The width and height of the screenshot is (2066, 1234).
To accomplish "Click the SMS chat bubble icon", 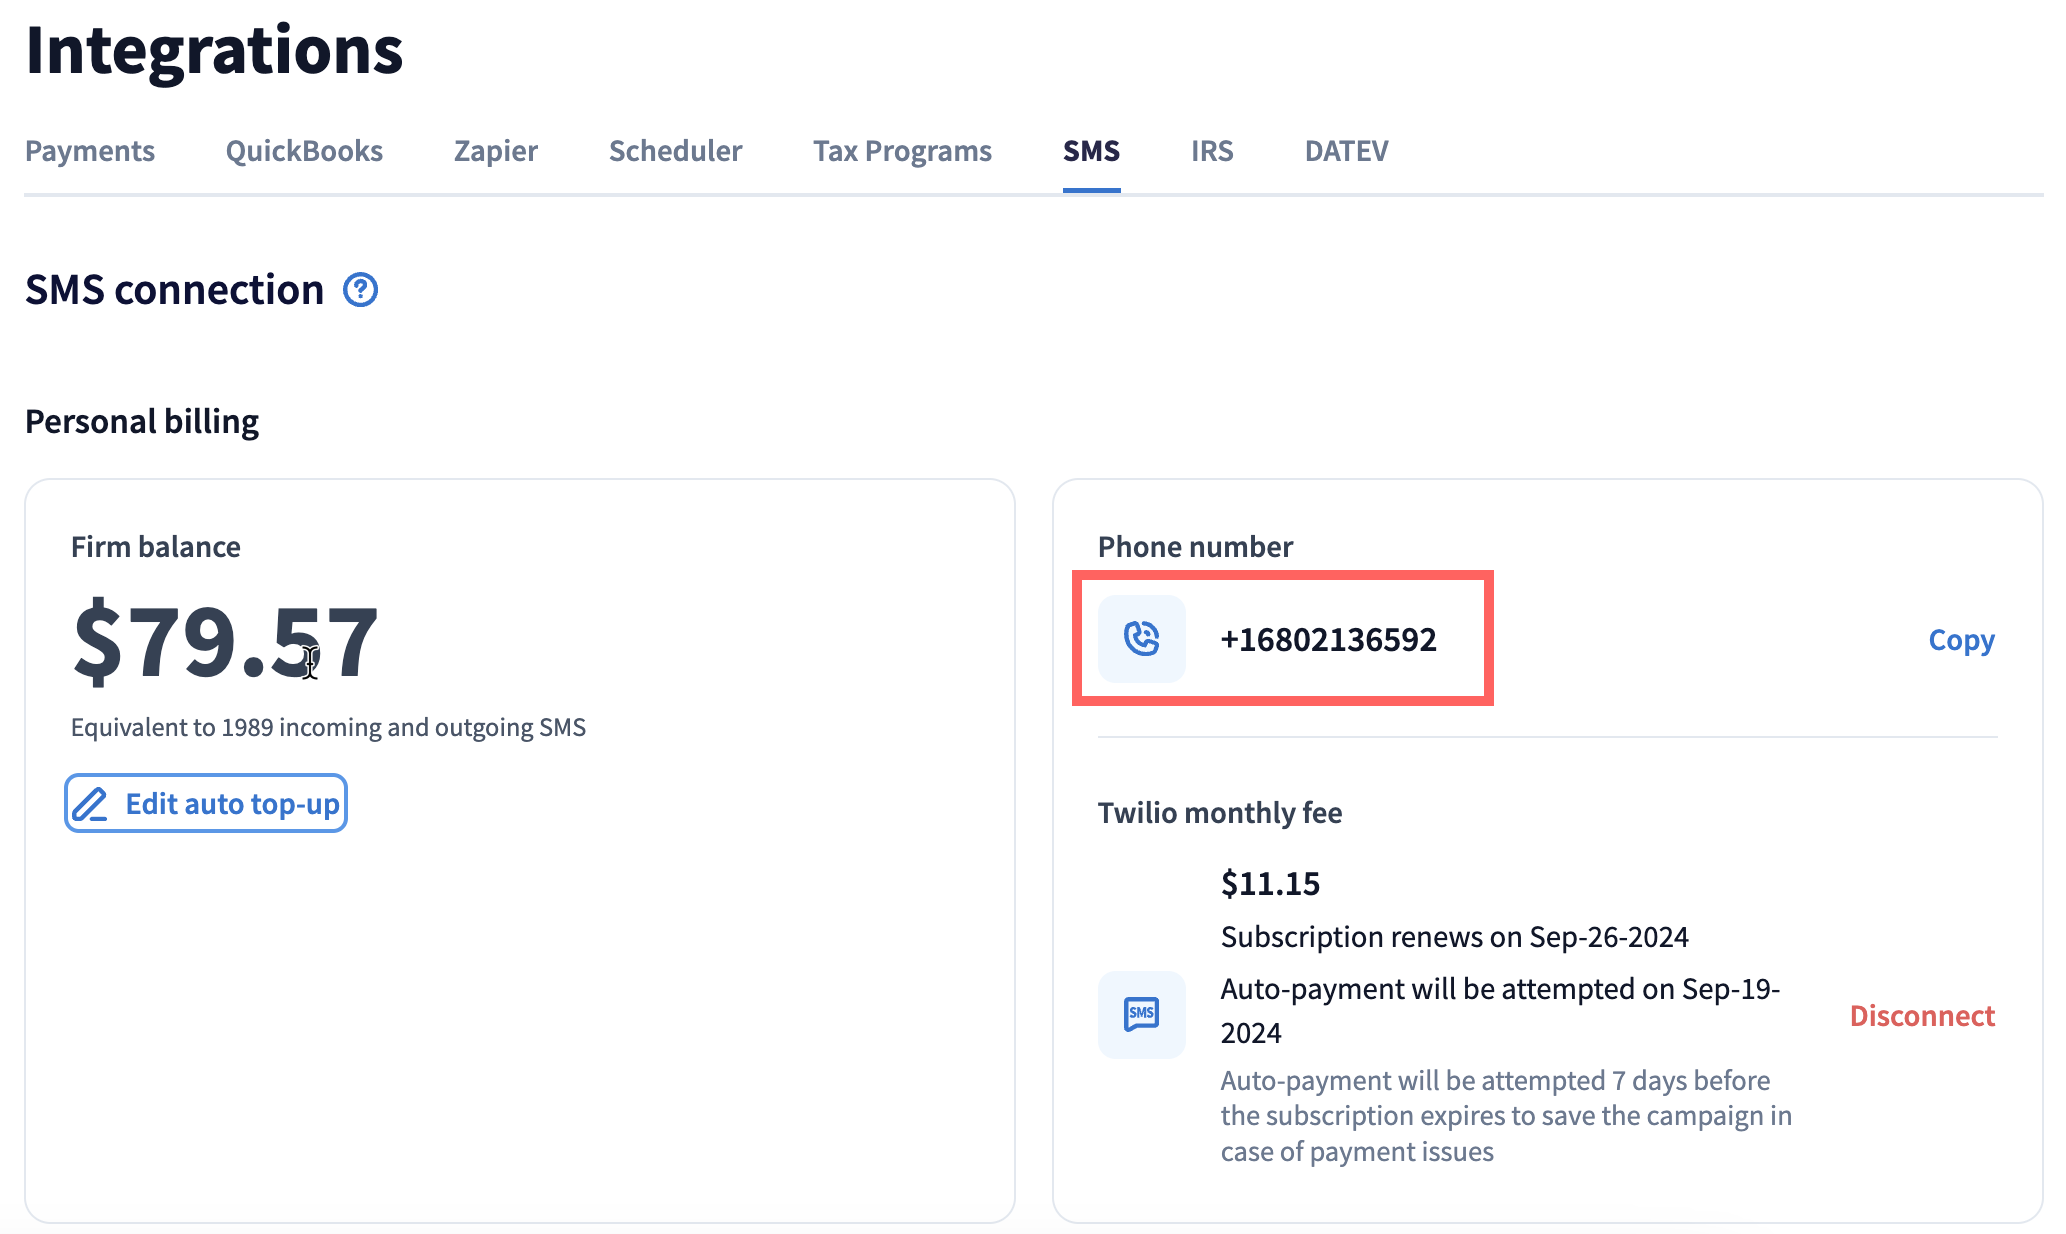I will (1141, 1014).
